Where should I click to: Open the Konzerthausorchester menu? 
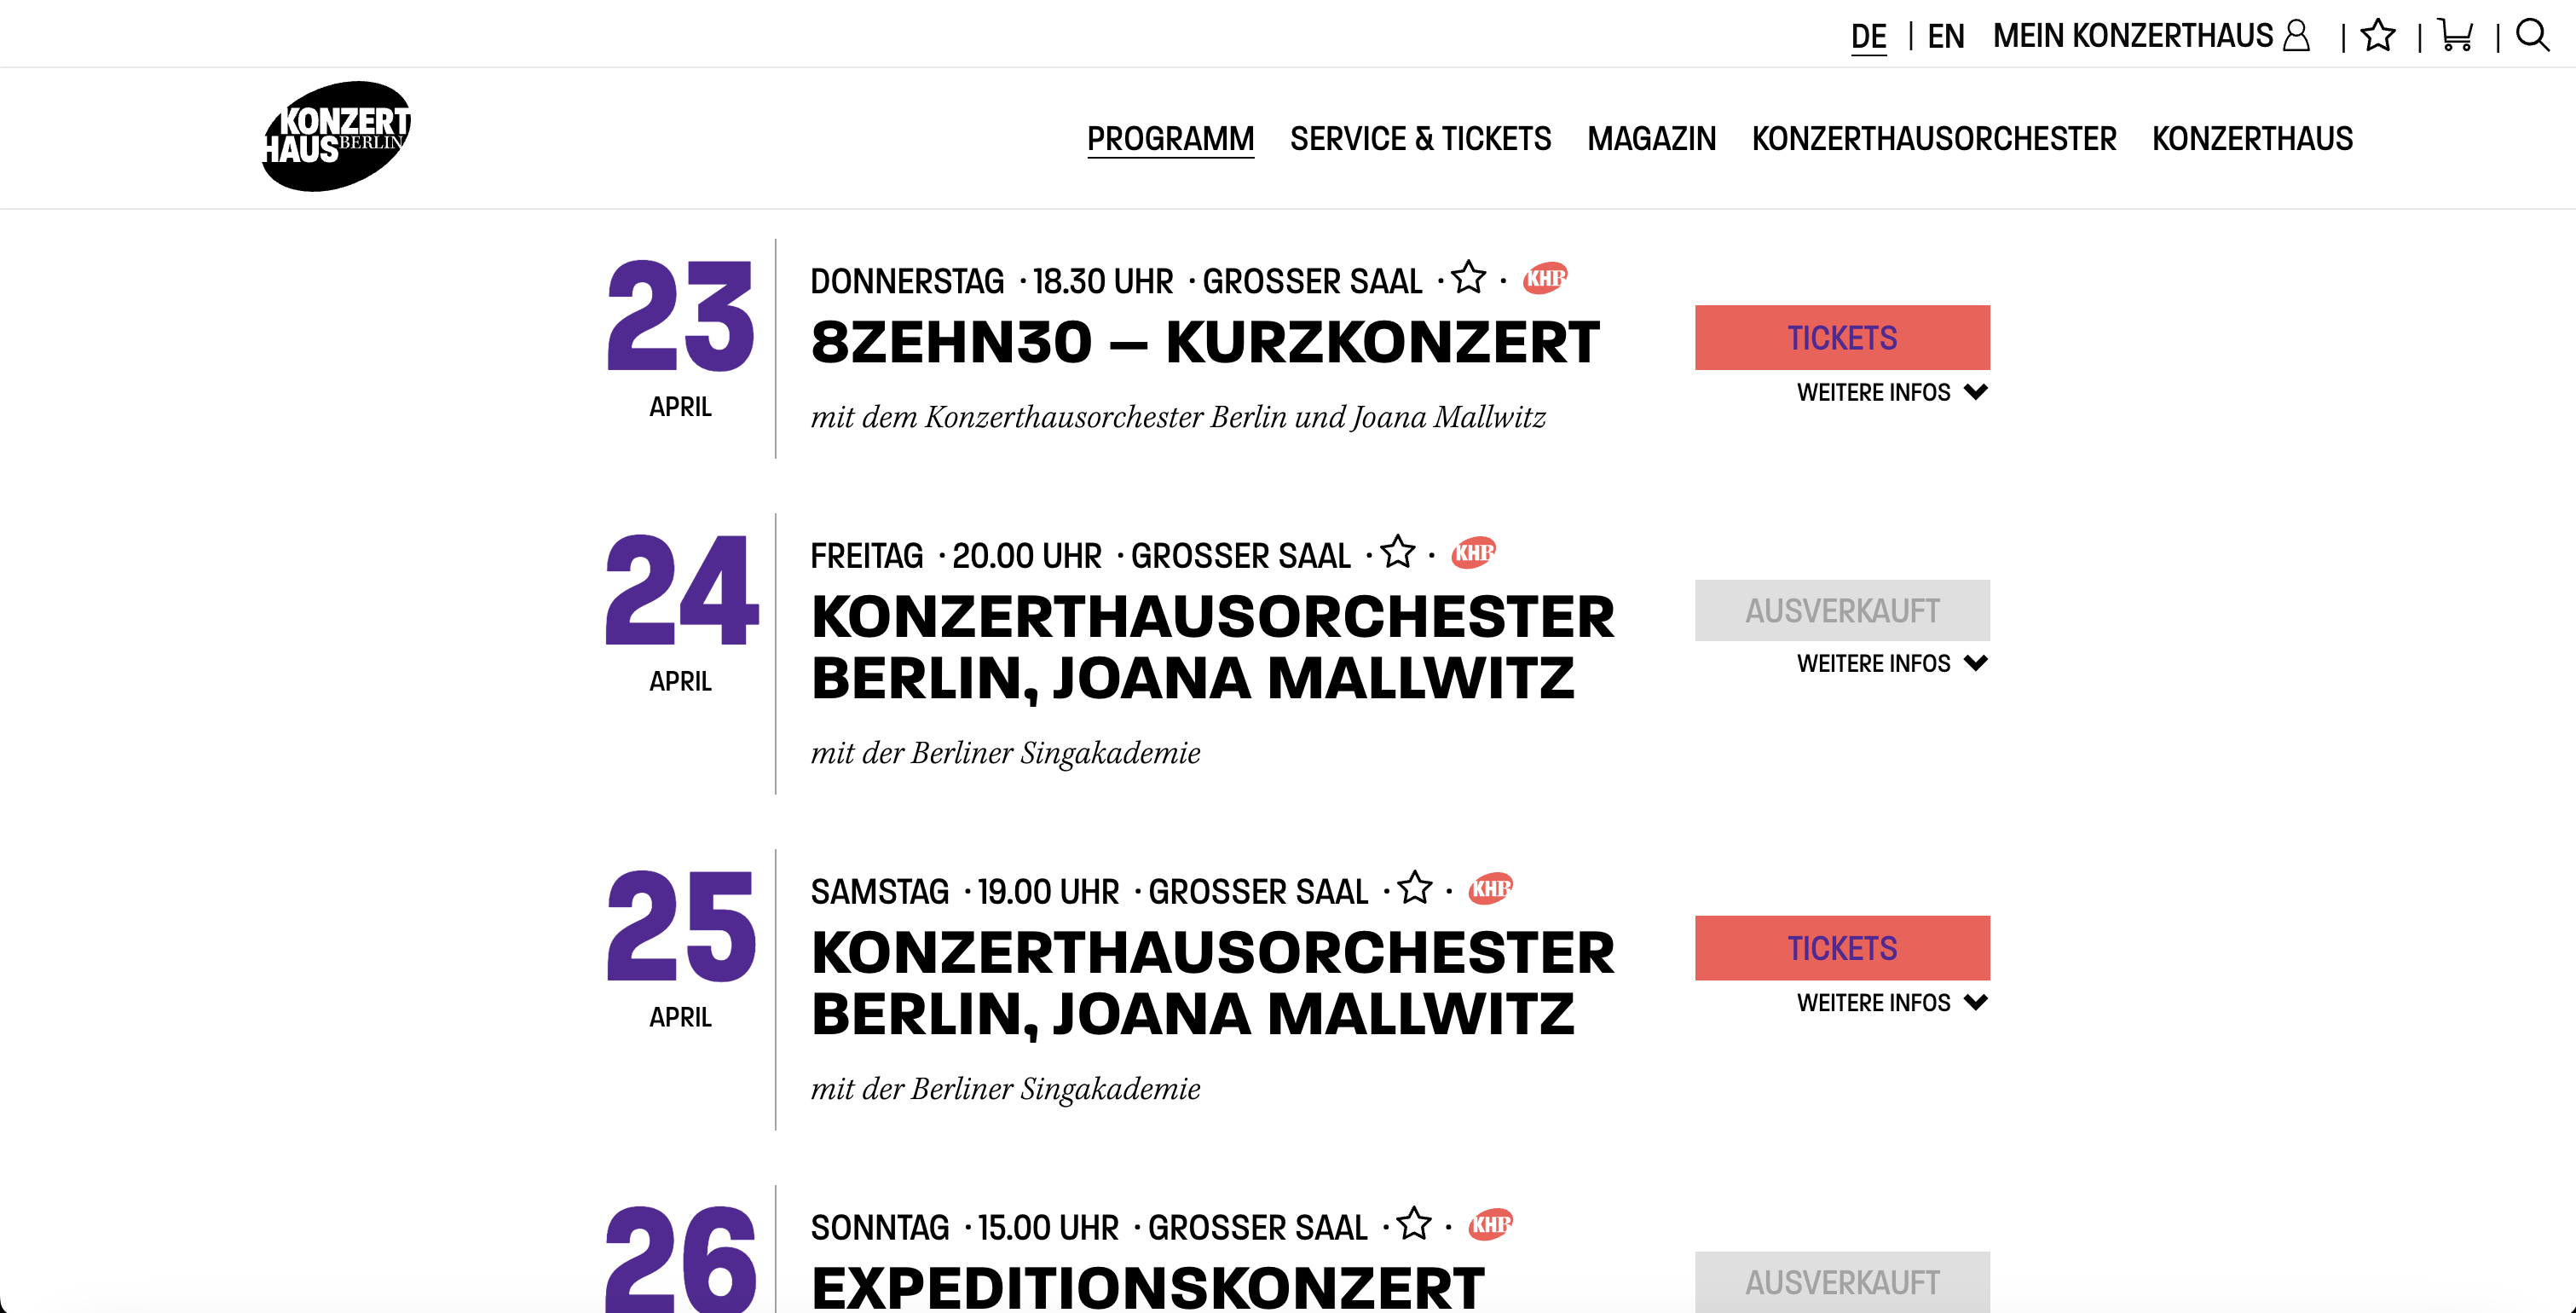tap(1933, 138)
